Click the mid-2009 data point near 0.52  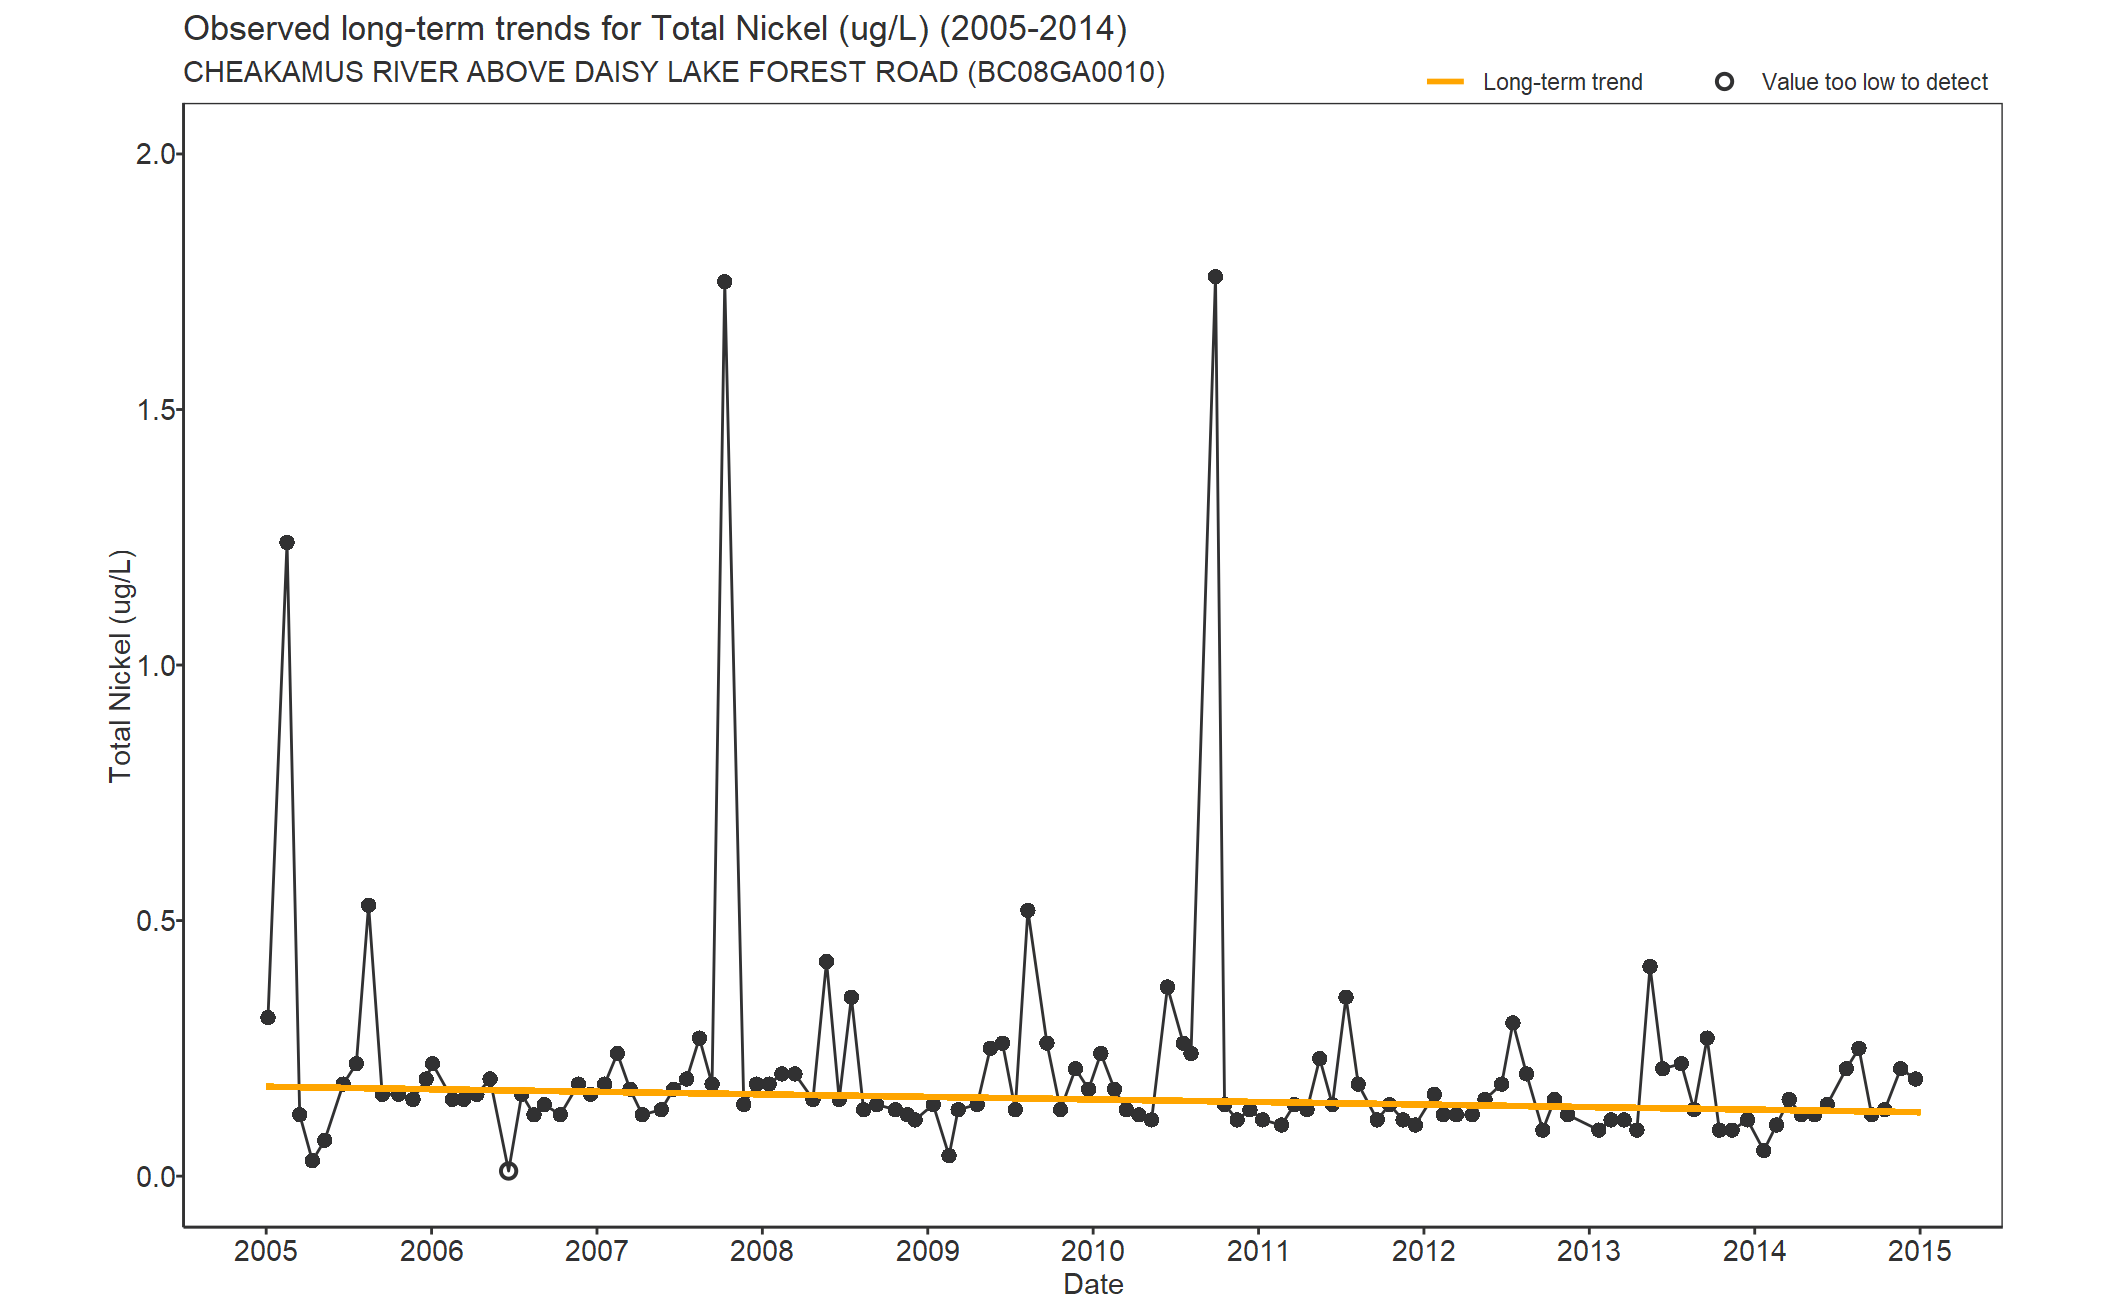point(1028,911)
